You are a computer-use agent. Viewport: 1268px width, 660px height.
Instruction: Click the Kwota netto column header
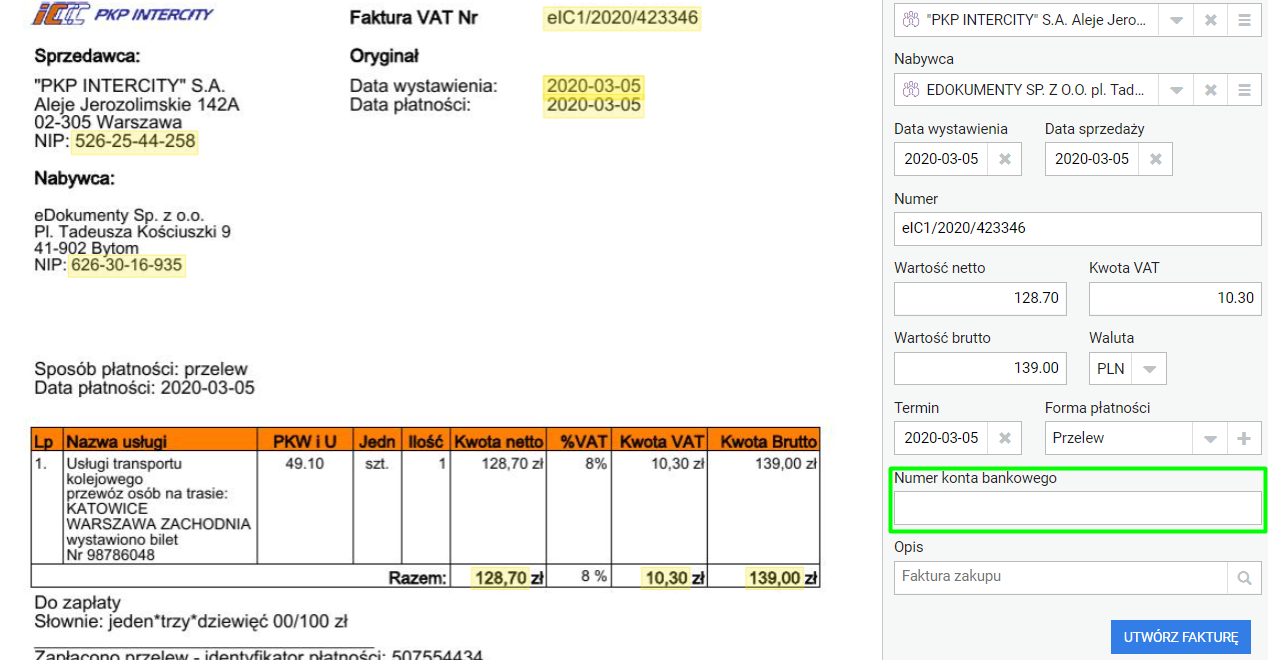[x=499, y=441]
